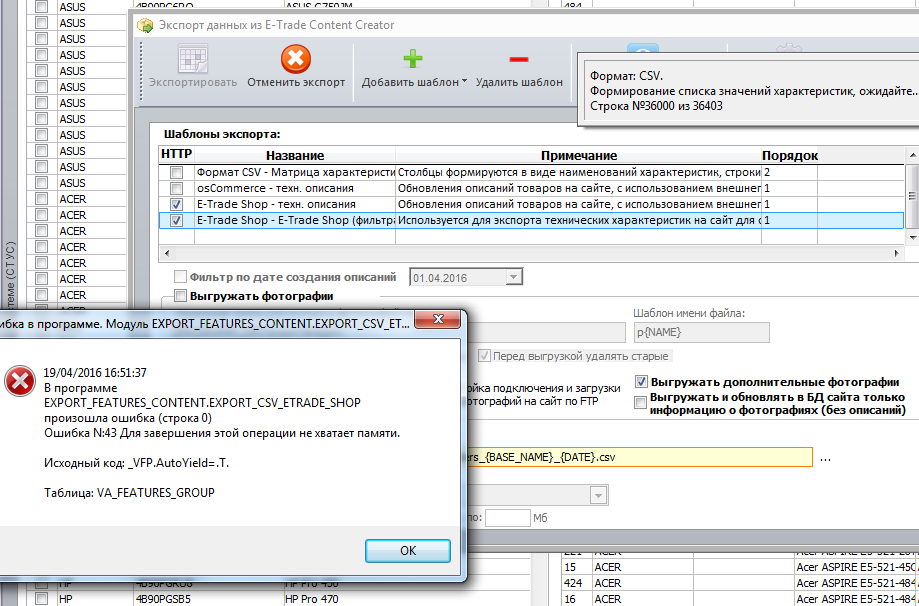Untick checkbox of E-Trade Shop - техн. описания
919x606 pixels.
click(x=176, y=204)
